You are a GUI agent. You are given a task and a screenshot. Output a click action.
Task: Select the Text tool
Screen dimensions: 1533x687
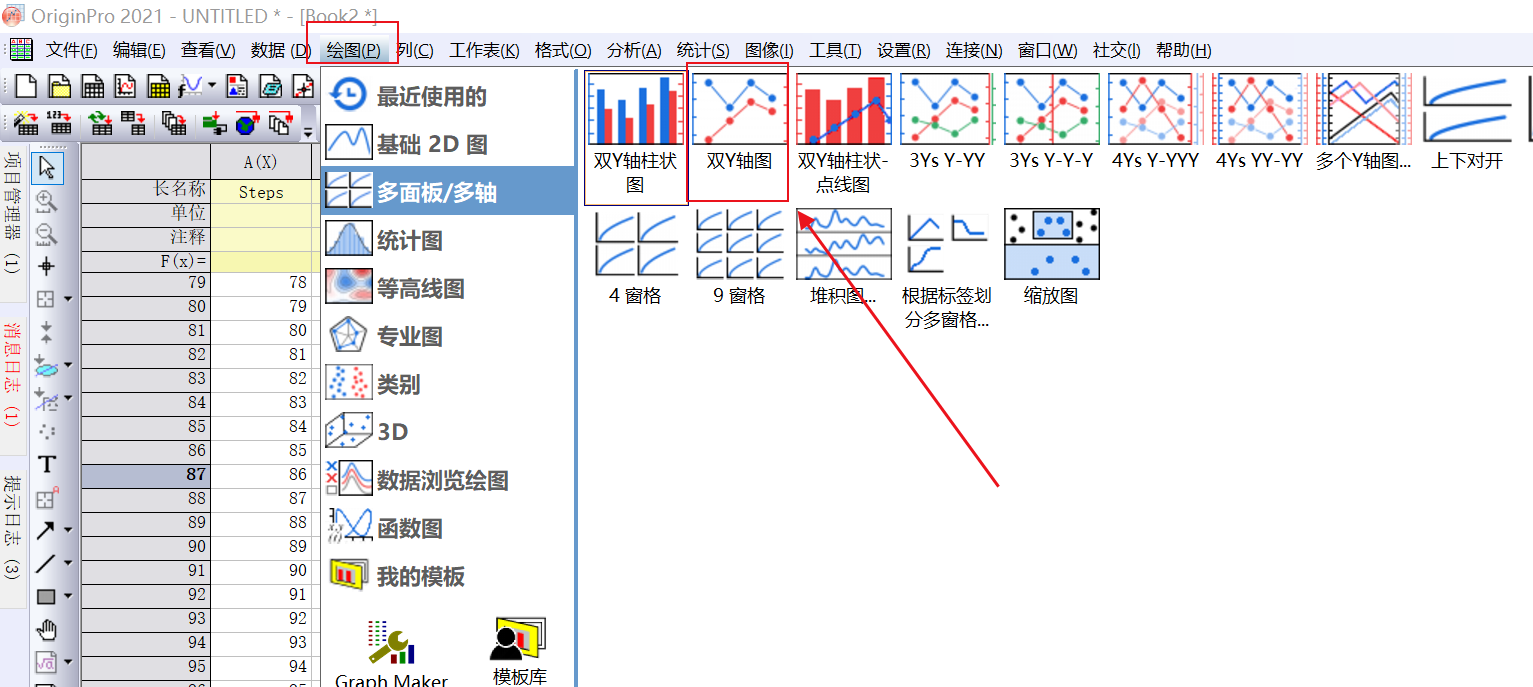47,463
